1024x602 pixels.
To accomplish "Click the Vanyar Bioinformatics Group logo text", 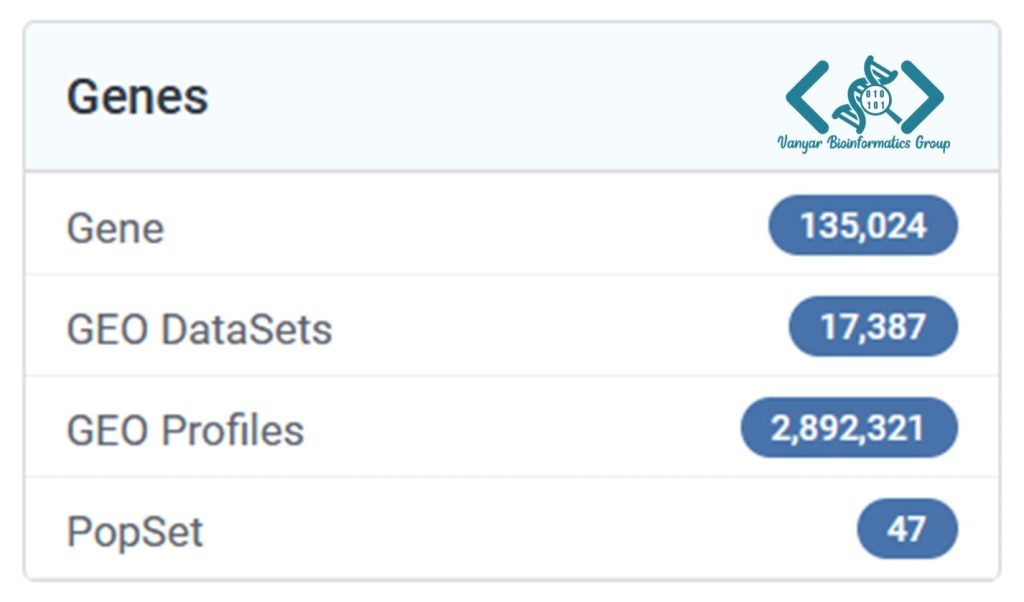I will pyautogui.click(x=863, y=143).
